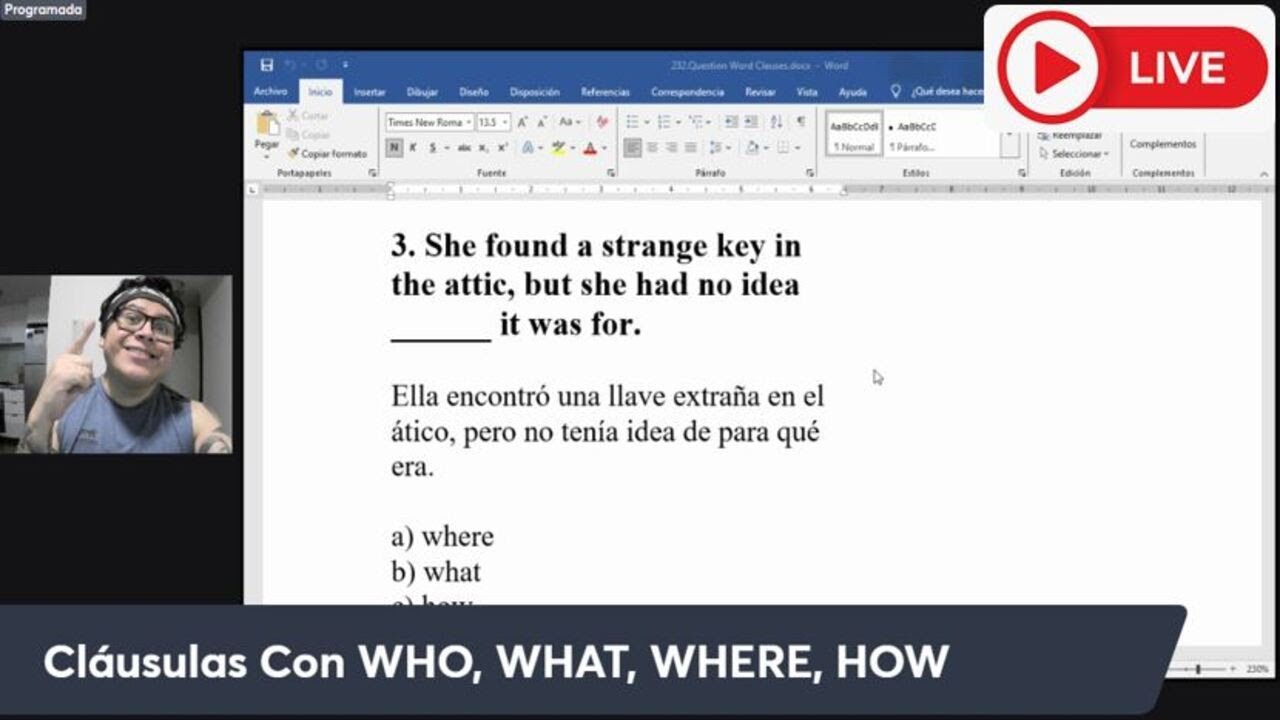Toggle left paragraph alignment
The image size is (1280, 720).
pos(632,148)
